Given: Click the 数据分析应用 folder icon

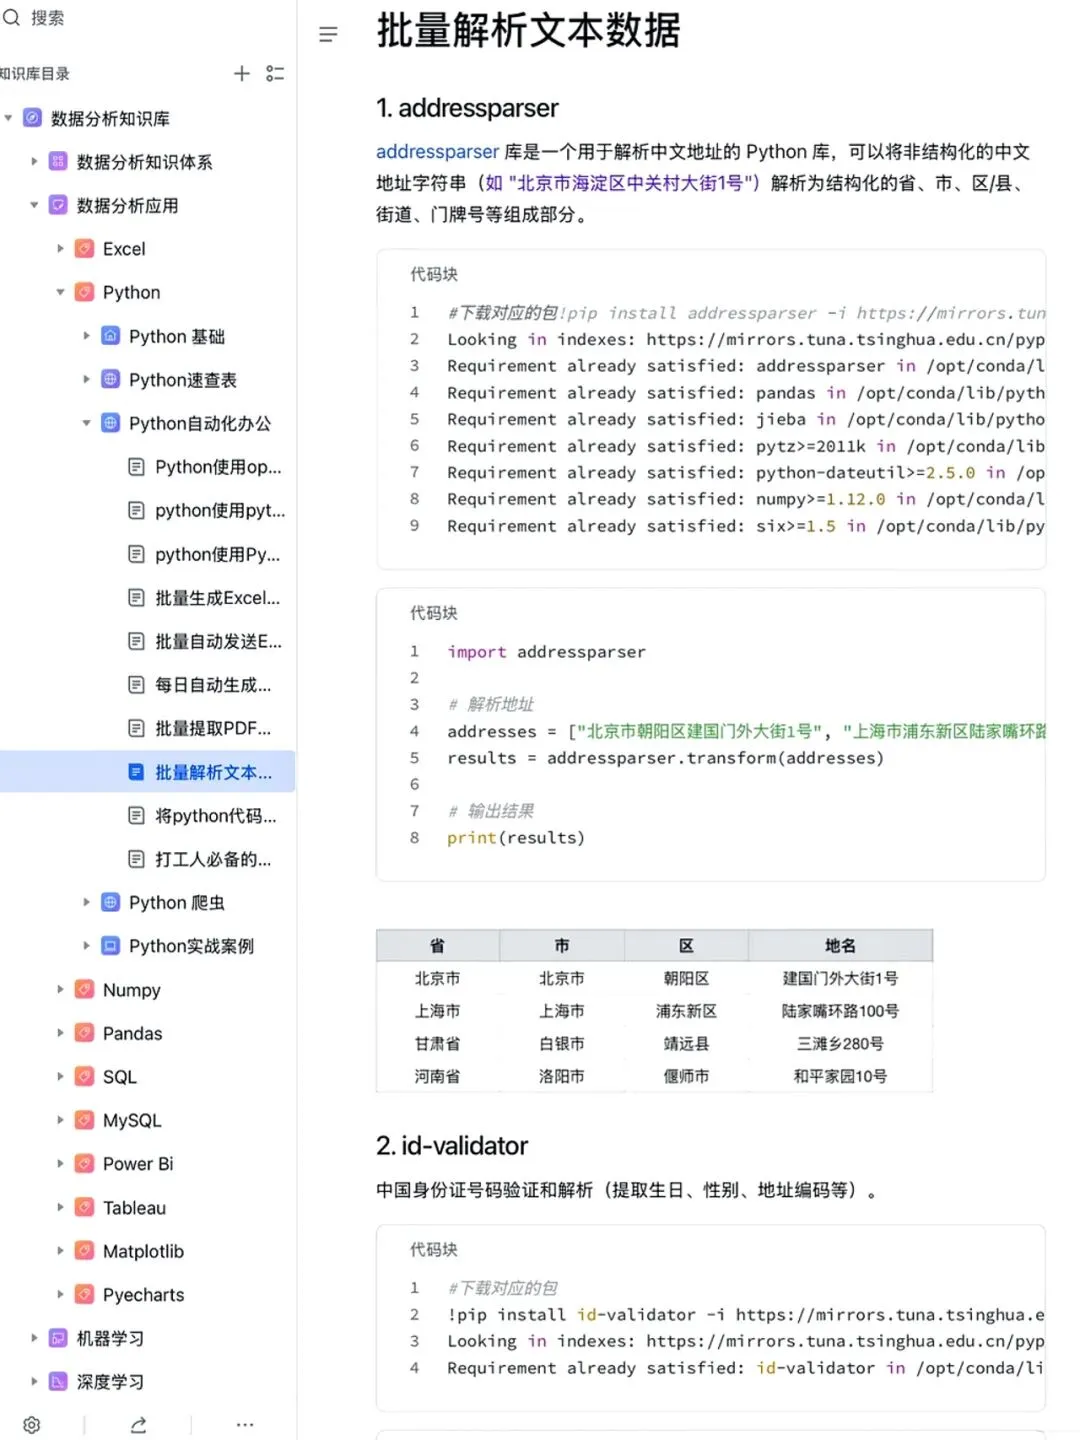Looking at the screenshot, I should point(58,205).
